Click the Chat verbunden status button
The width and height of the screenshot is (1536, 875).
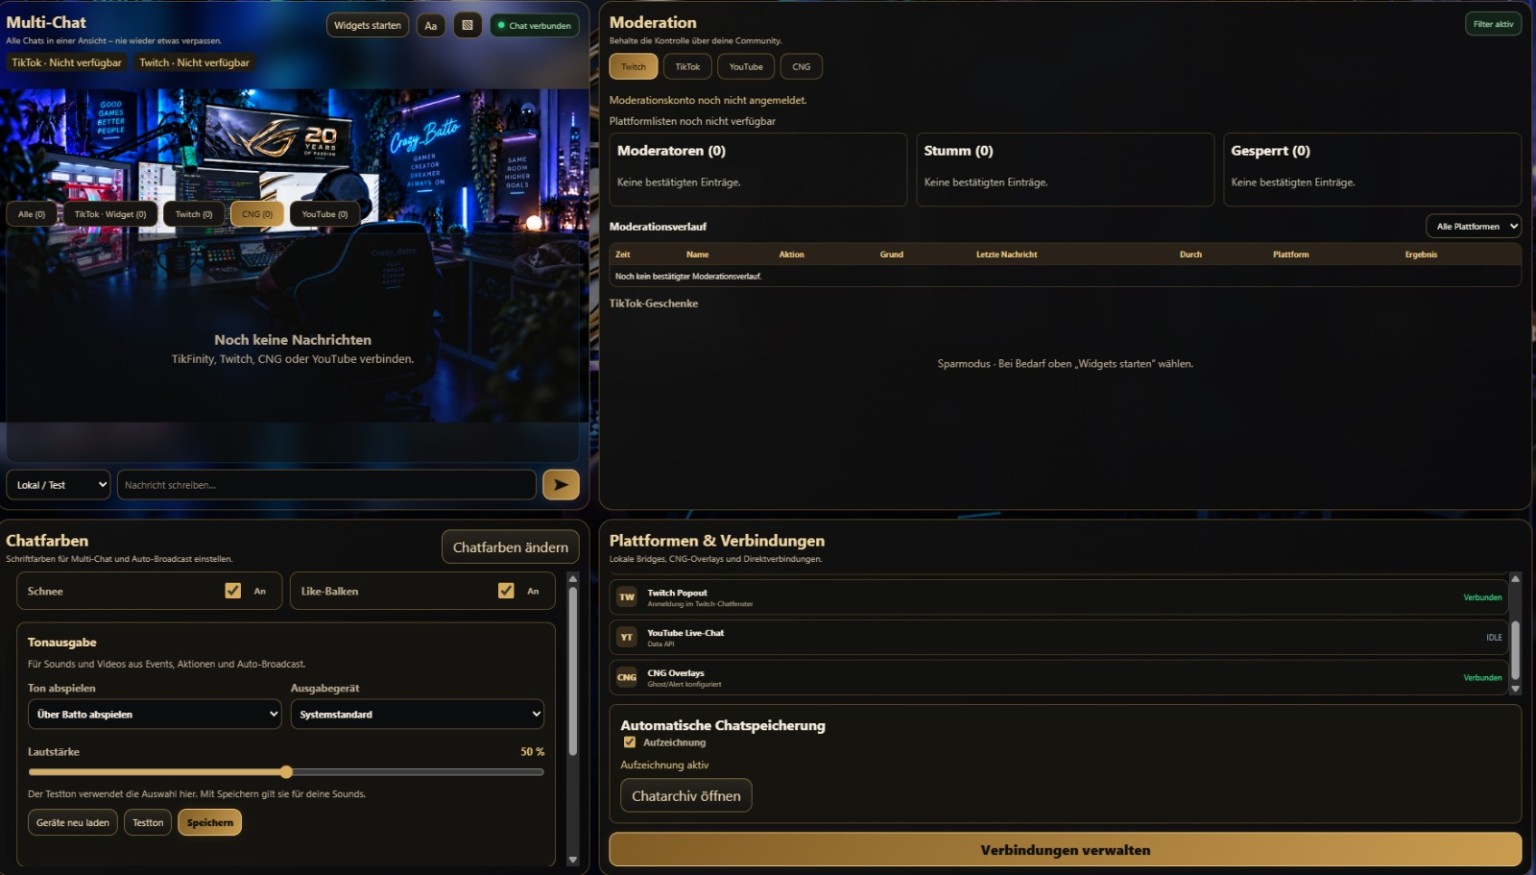point(534,26)
